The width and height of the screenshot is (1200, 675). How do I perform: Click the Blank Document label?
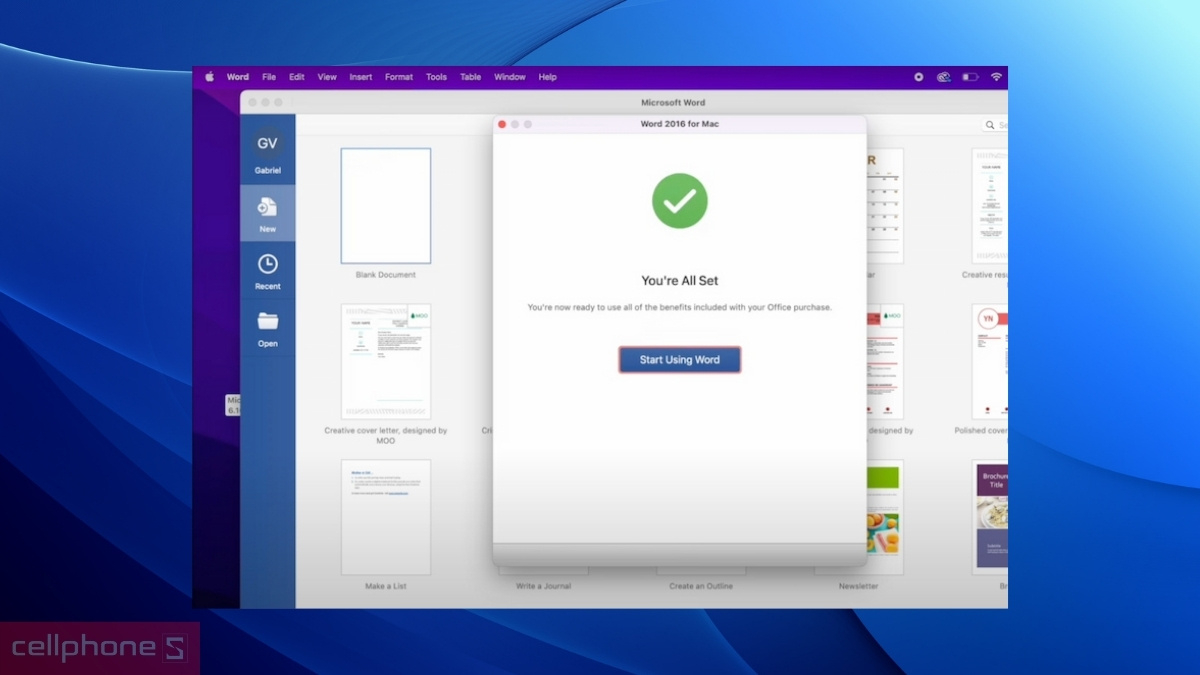386,275
